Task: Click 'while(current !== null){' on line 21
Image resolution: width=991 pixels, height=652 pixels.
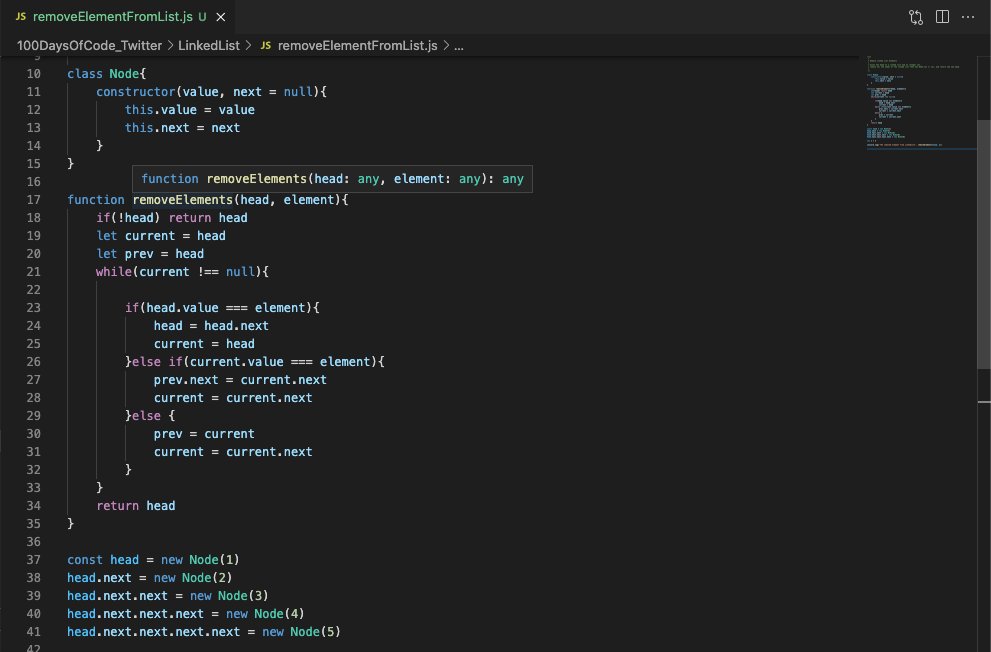Action: tap(183, 272)
